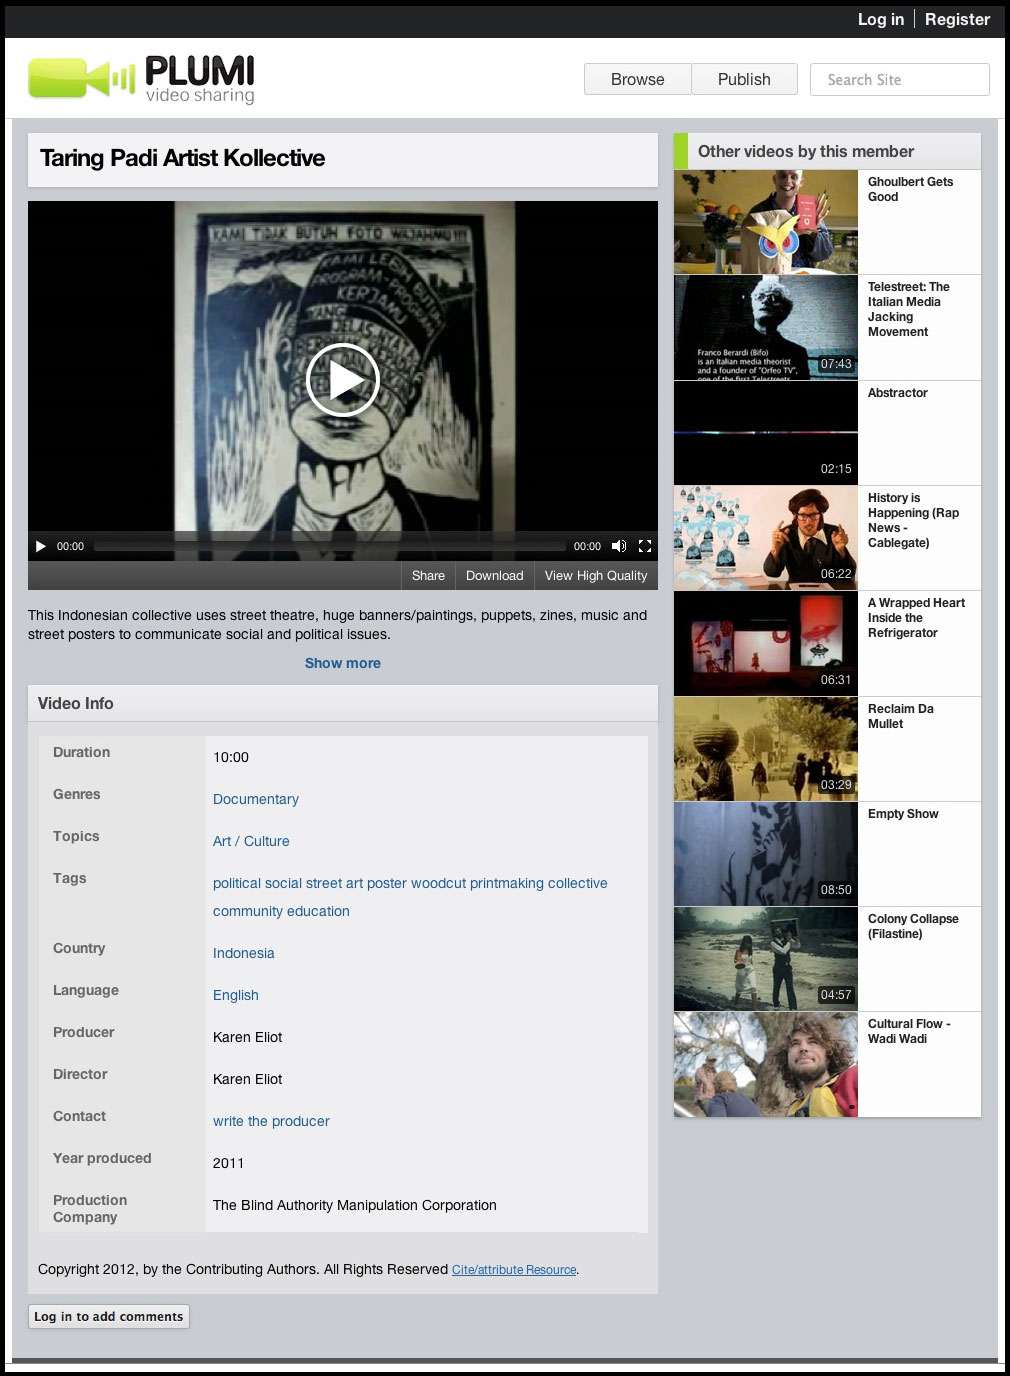This screenshot has width=1010, height=1376.
Task: Open the Register link
Action: click(957, 19)
